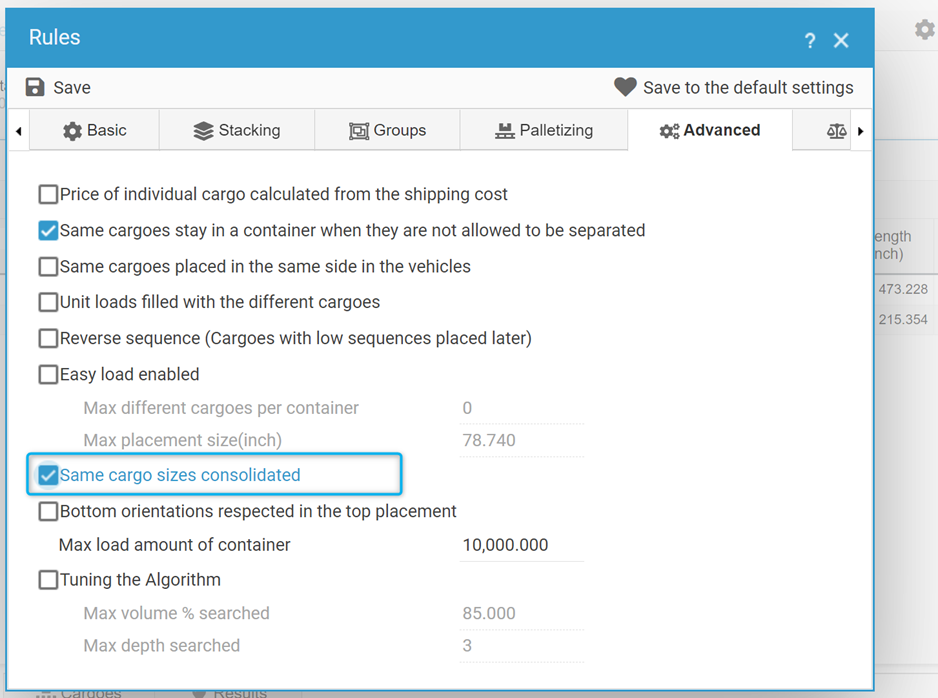Close the Rules dialog

pos(841,41)
